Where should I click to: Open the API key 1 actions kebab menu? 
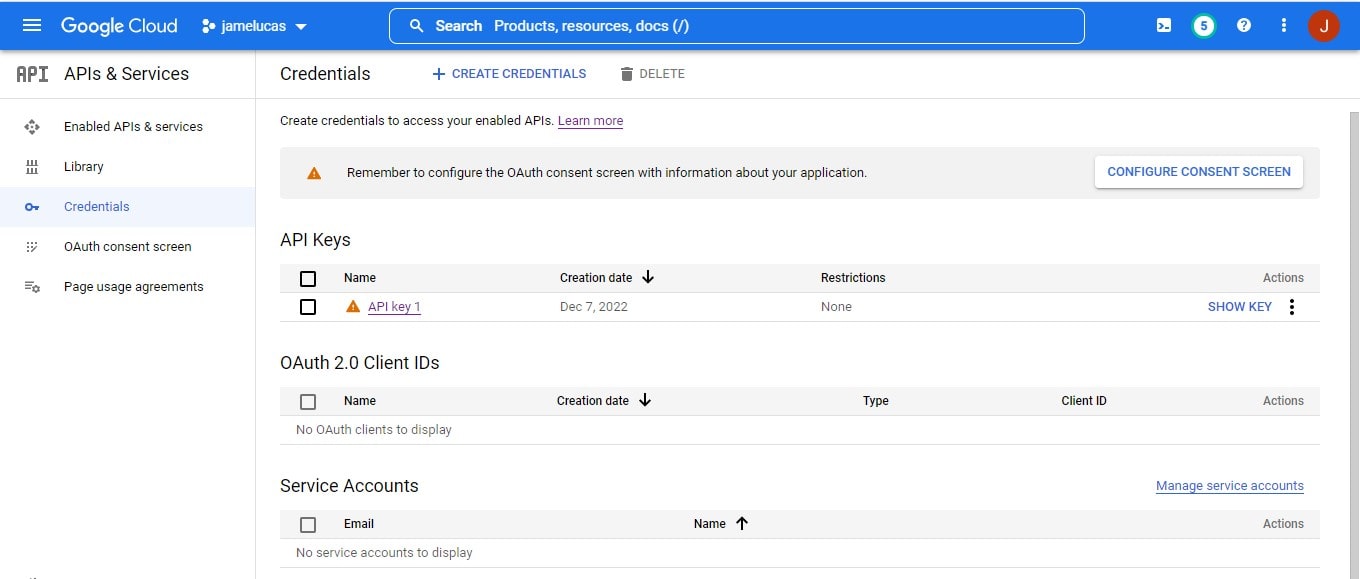click(x=1292, y=307)
